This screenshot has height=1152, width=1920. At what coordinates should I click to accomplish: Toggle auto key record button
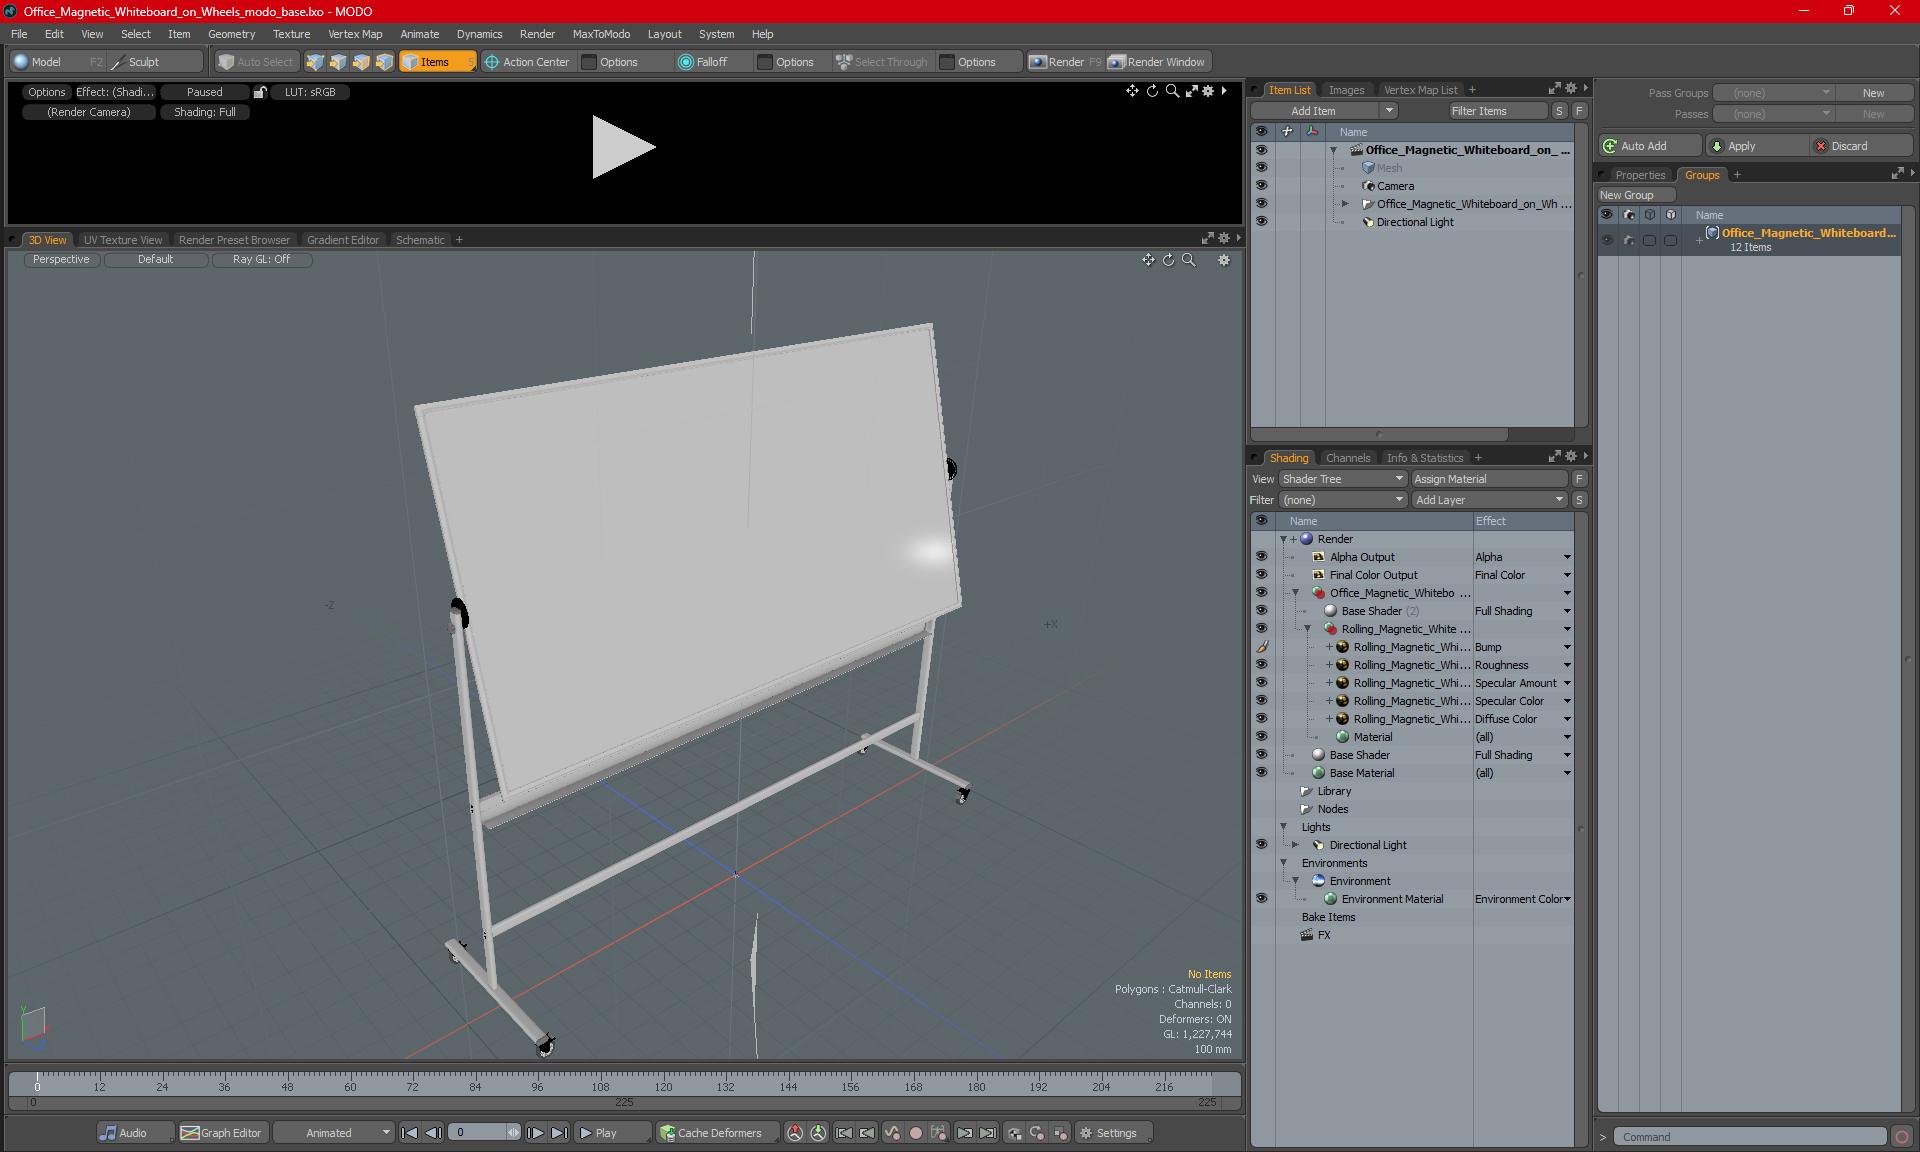pyautogui.click(x=915, y=1133)
